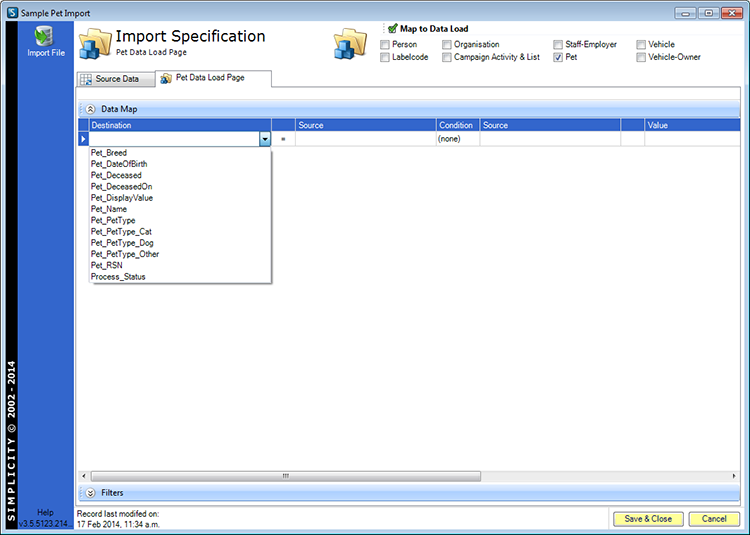Close the Destination dropdown arrow

click(265, 139)
